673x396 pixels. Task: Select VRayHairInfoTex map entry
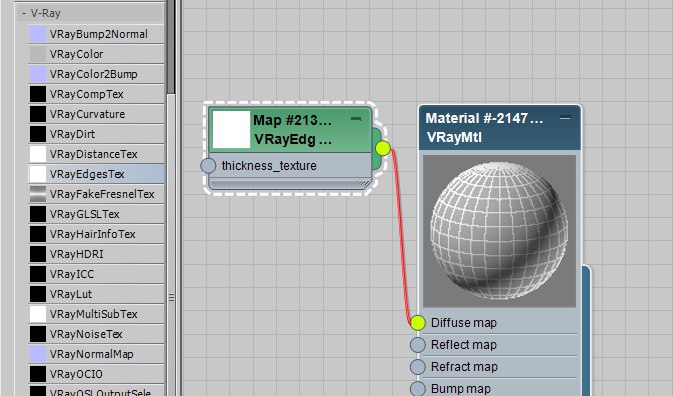click(x=96, y=234)
